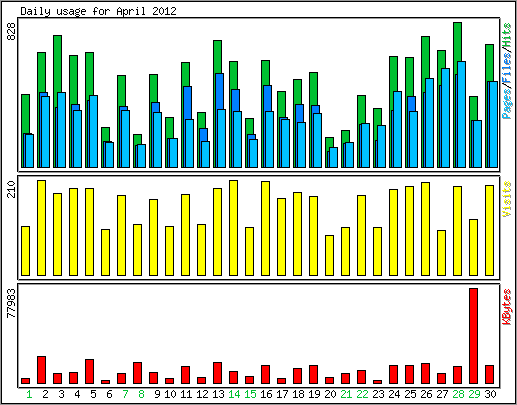
Task: Click the red KBytes bar for day 5
Action: pyautogui.click(x=89, y=372)
